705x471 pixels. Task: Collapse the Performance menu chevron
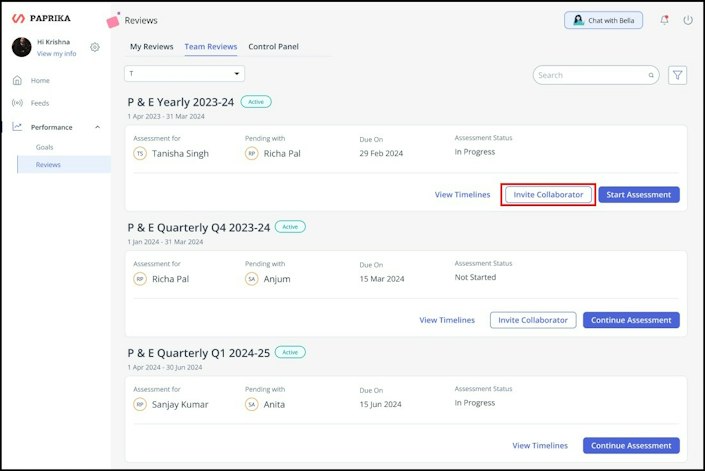tap(98, 127)
